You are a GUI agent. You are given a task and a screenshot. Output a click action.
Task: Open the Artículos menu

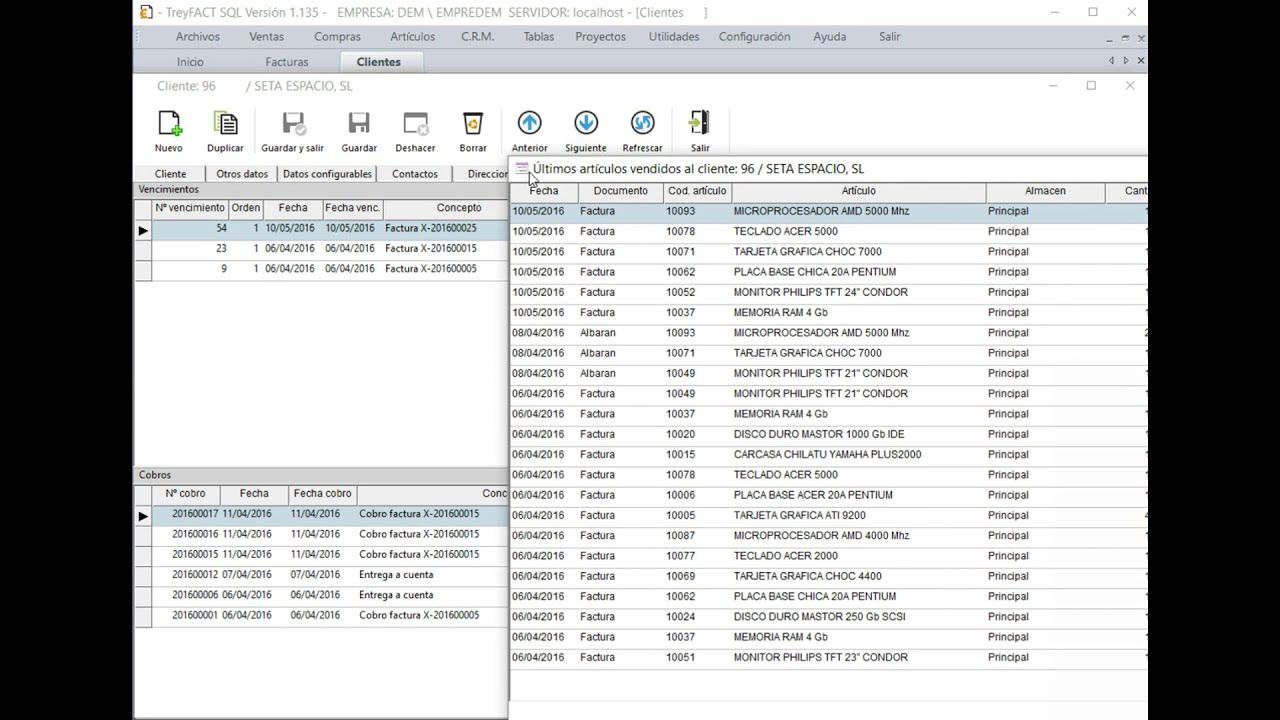point(413,37)
